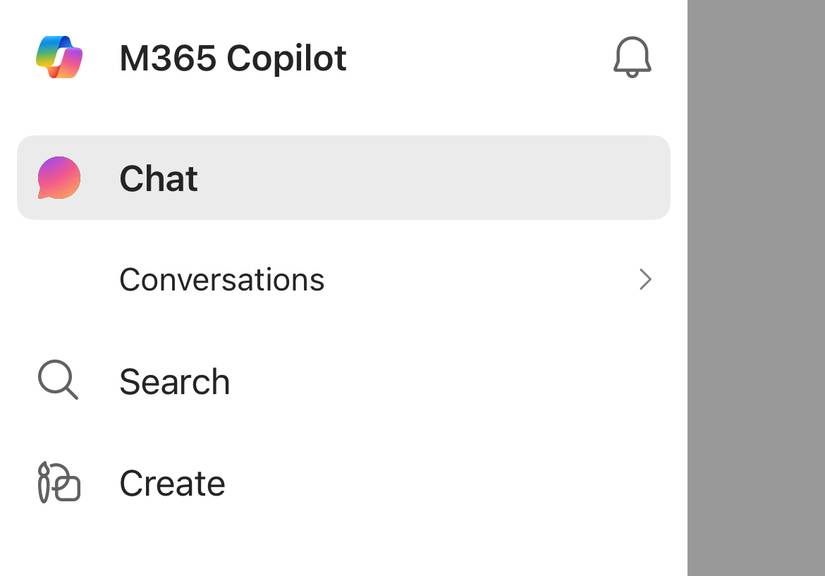Click the Search magnifier icon
This screenshot has height=576, width=825.
pyautogui.click(x=57, y=380)
